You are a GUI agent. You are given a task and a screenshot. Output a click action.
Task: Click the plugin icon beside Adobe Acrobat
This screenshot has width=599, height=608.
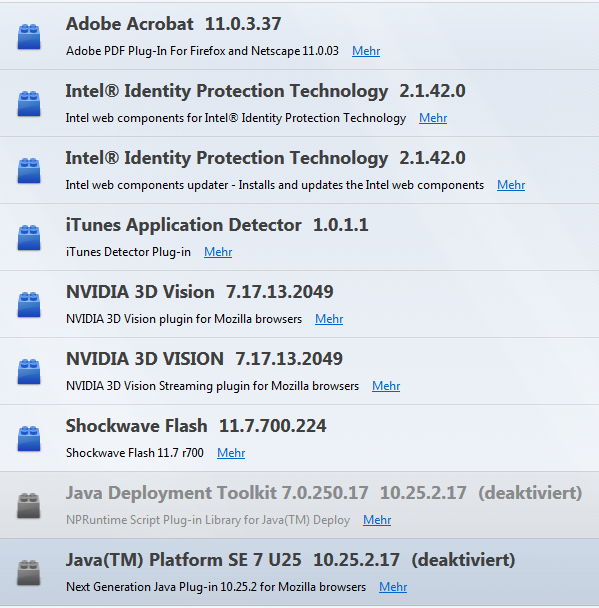click(x=29, y=37)
